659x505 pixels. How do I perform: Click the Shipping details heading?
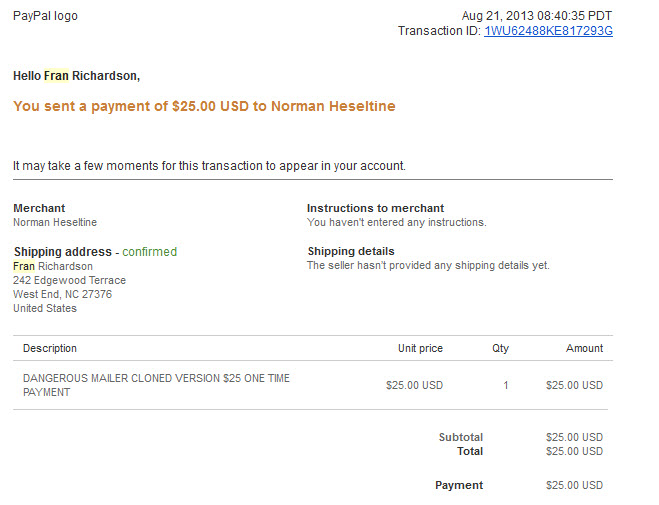click(351, 251)
